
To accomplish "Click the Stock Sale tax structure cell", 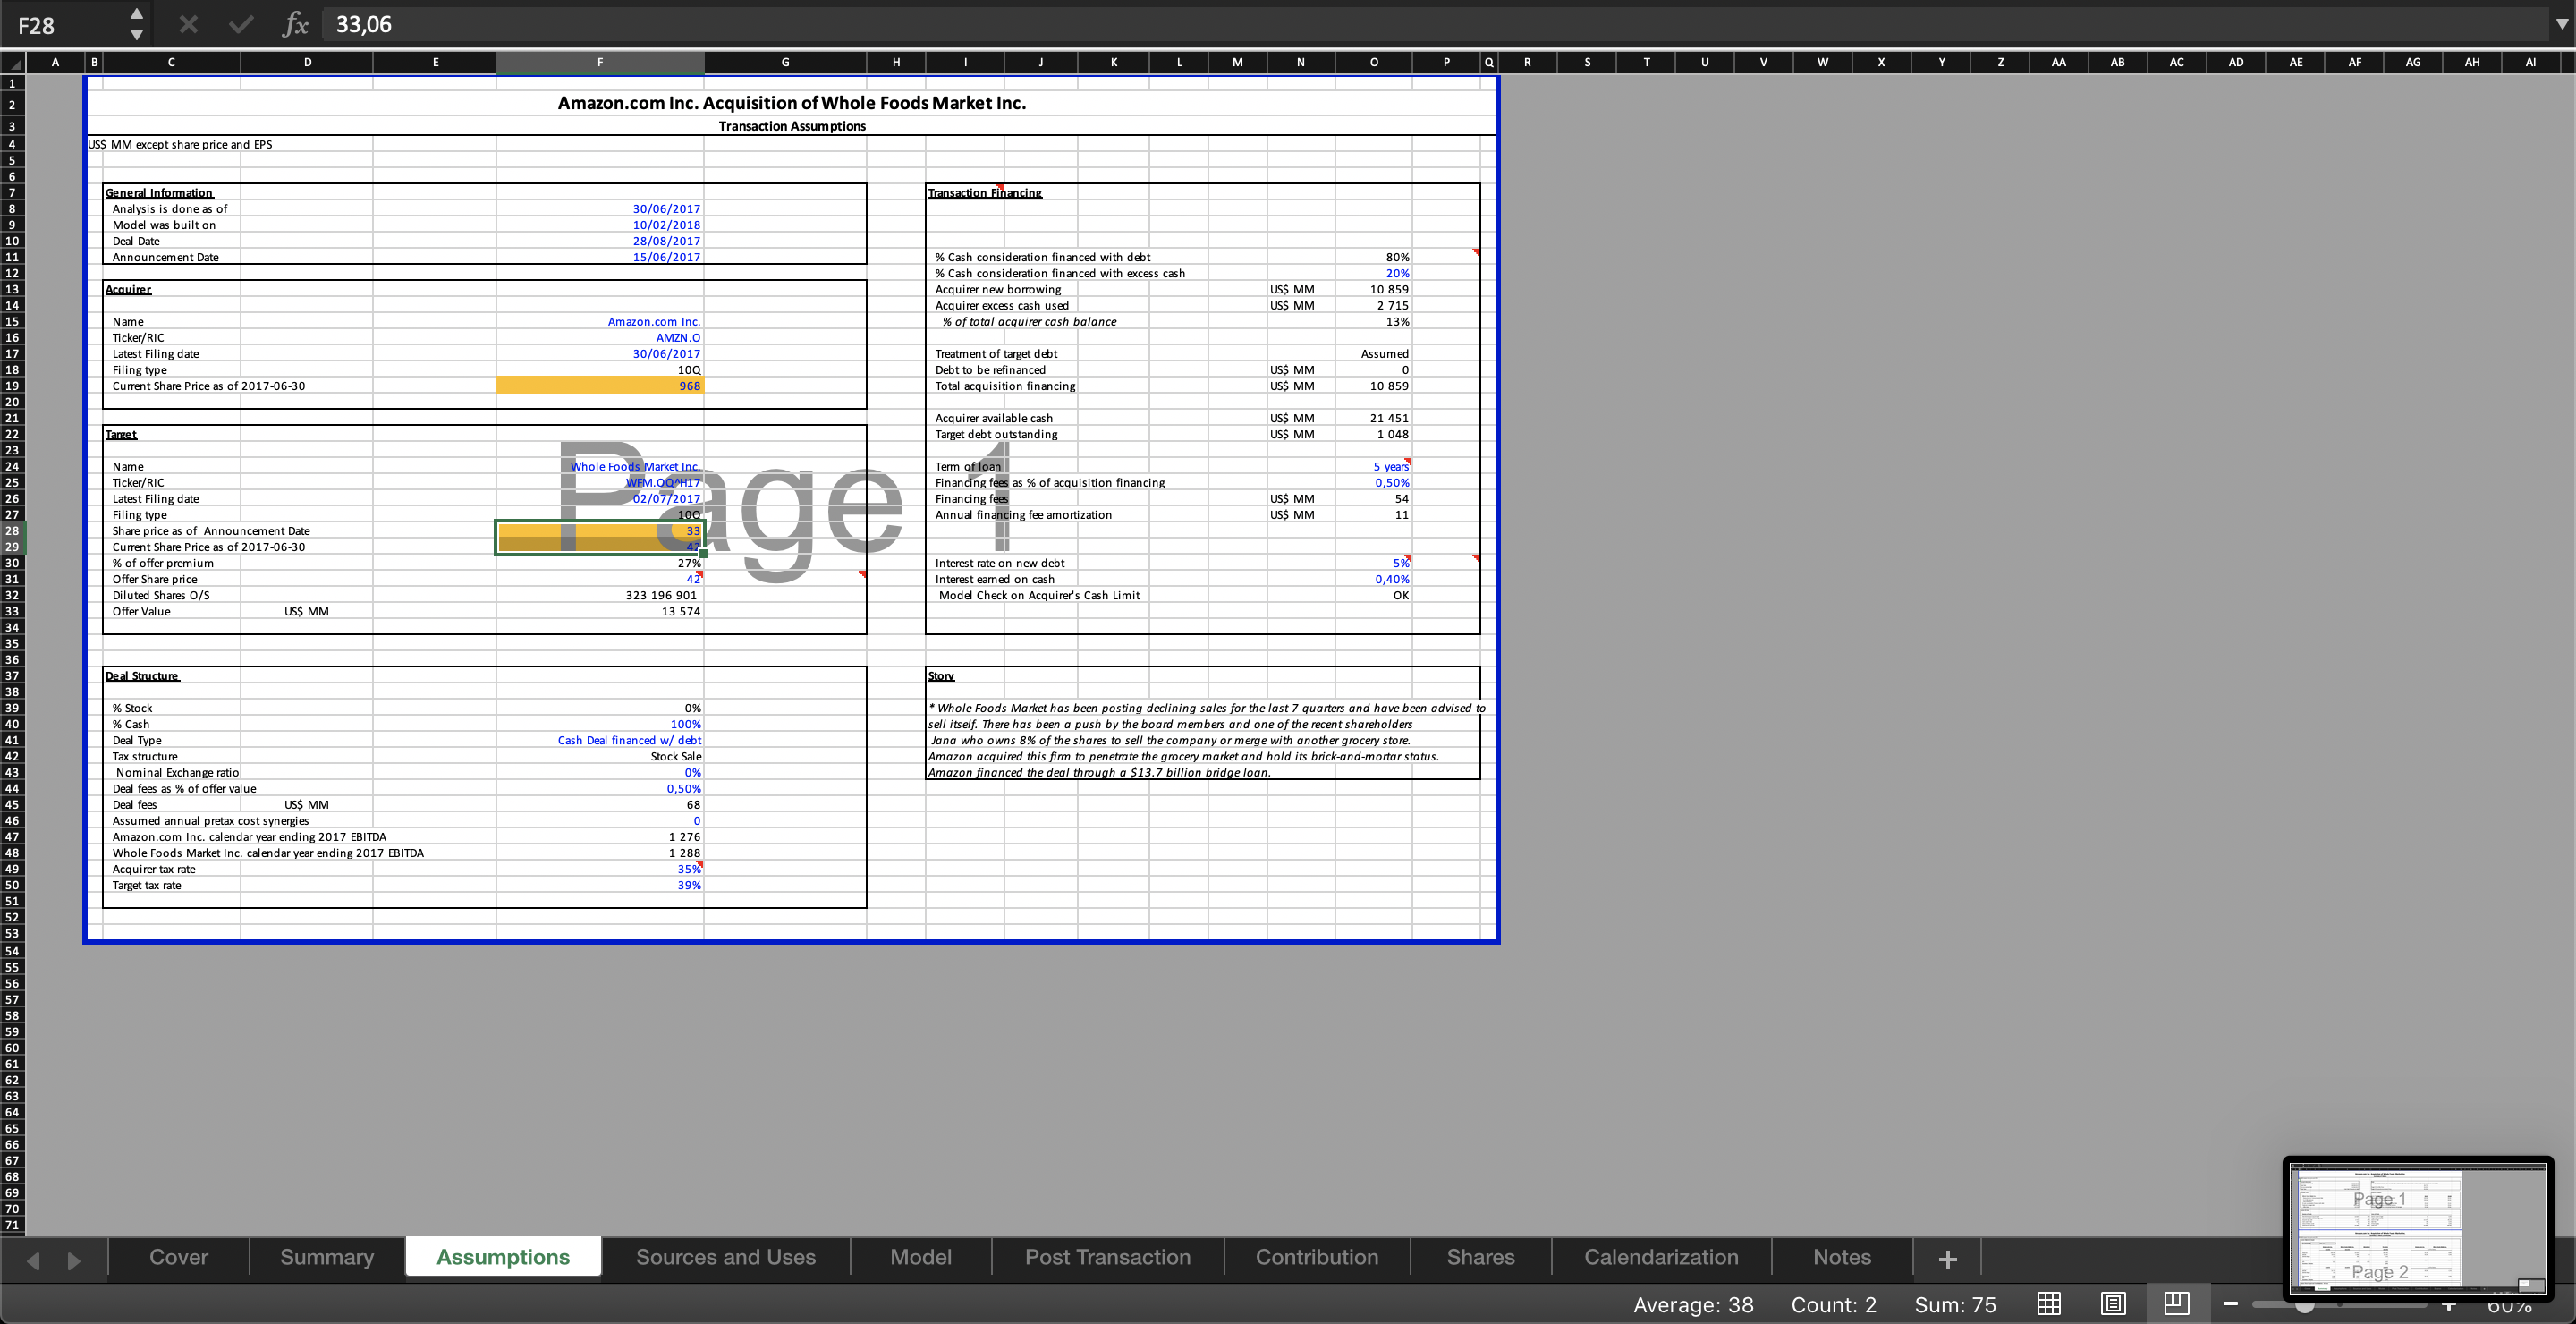I will pos(600,757).
